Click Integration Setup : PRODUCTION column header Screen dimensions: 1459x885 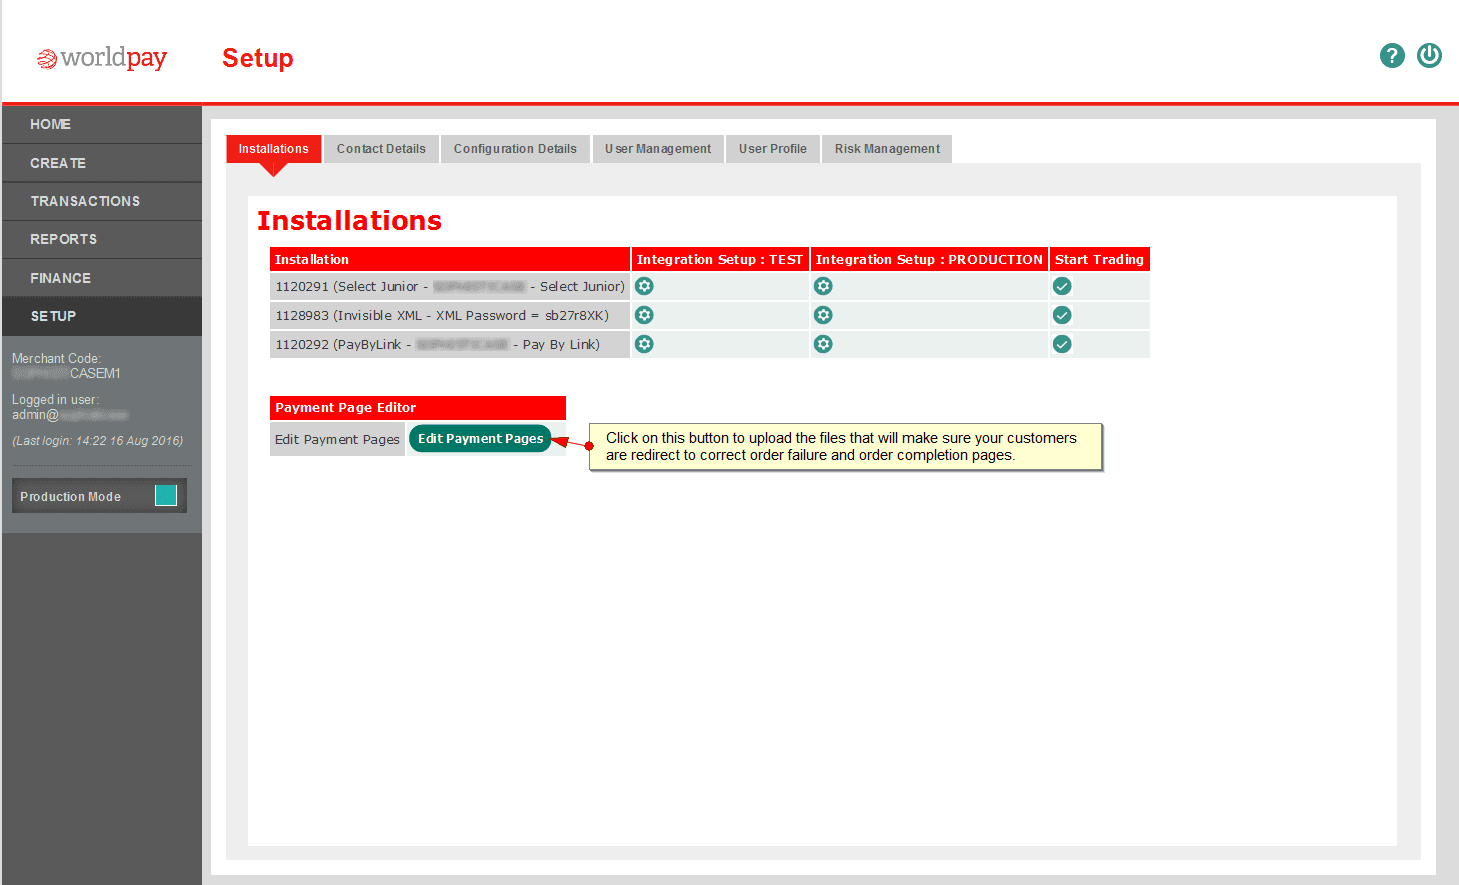tap(929, 259)
